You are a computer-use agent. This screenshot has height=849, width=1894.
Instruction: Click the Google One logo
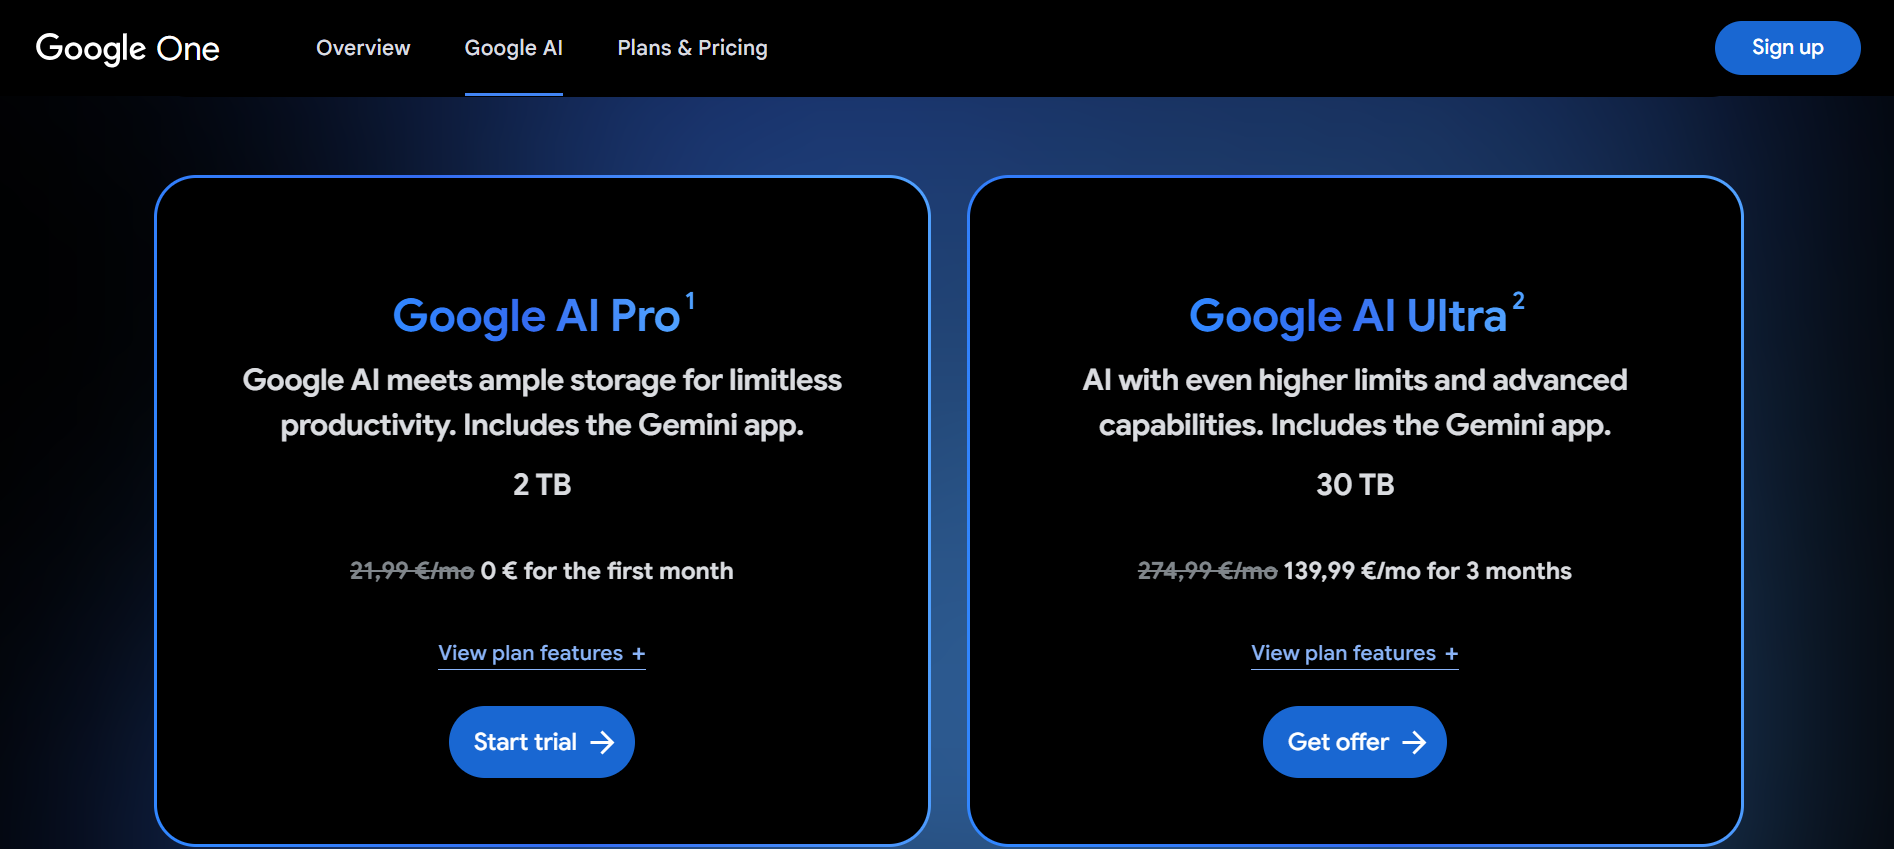pos(127,47)
